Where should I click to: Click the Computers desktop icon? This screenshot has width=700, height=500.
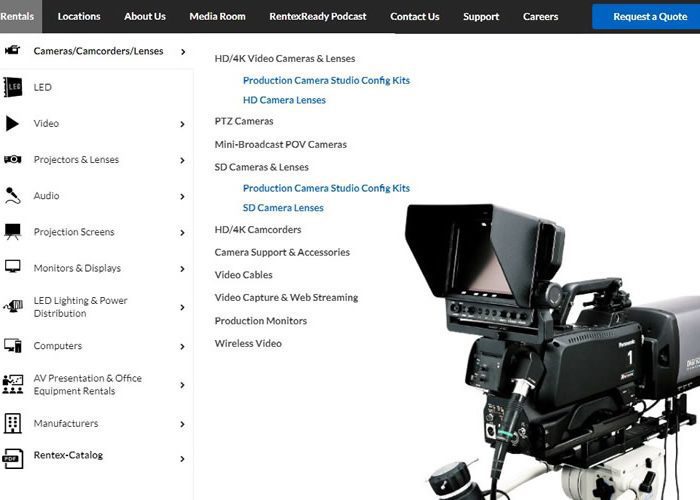point(12,346)
